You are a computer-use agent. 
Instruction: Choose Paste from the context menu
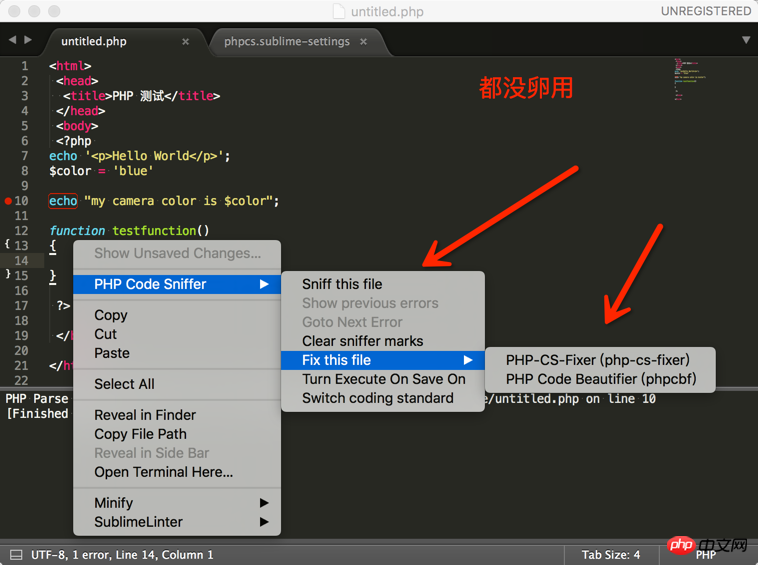tap(177, 353)
